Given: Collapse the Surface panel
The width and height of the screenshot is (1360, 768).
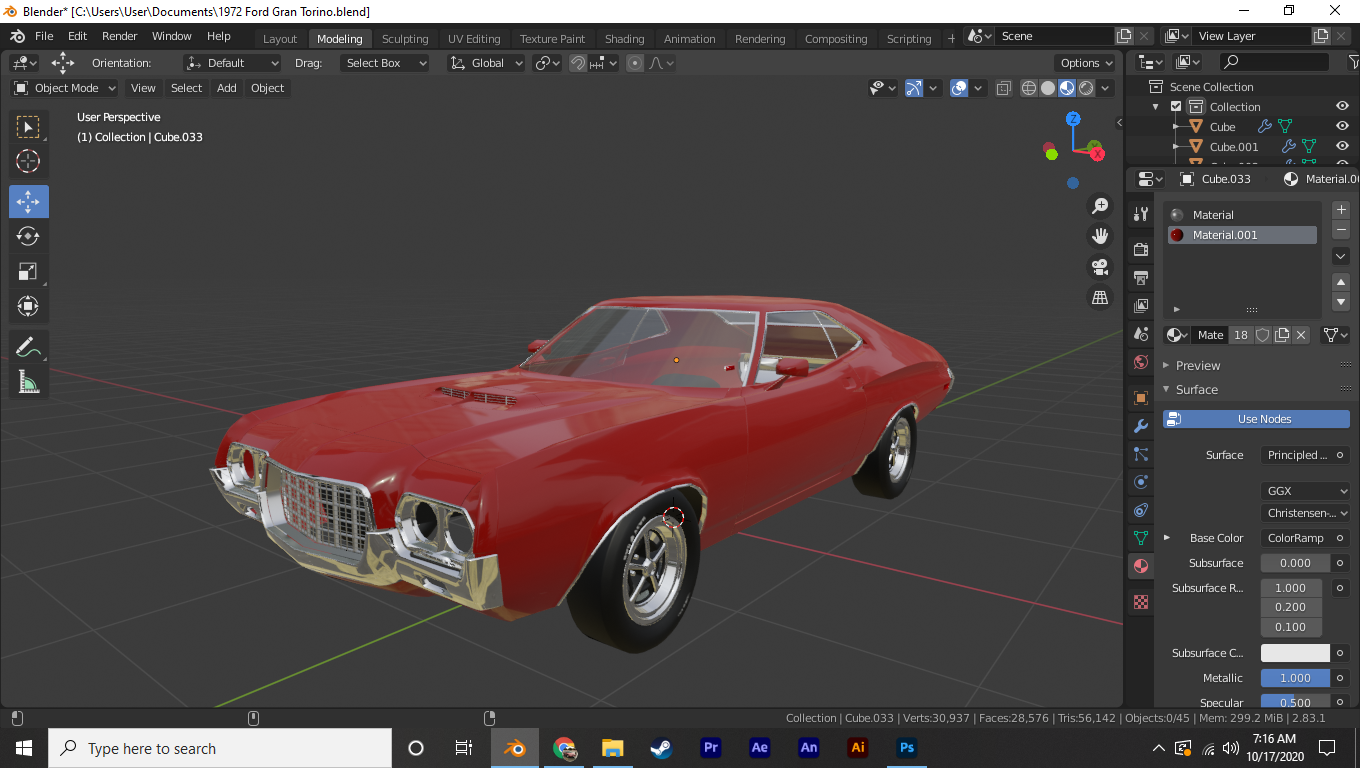Looking at the screenshot, I should [1197, 389].
